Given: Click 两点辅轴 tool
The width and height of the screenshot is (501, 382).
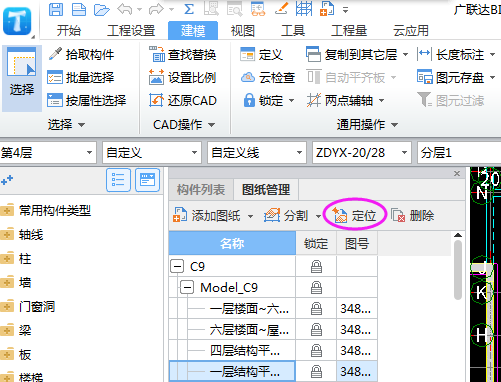Looking at the screenshot, I should pyautogui.click(x=340, y=100).
